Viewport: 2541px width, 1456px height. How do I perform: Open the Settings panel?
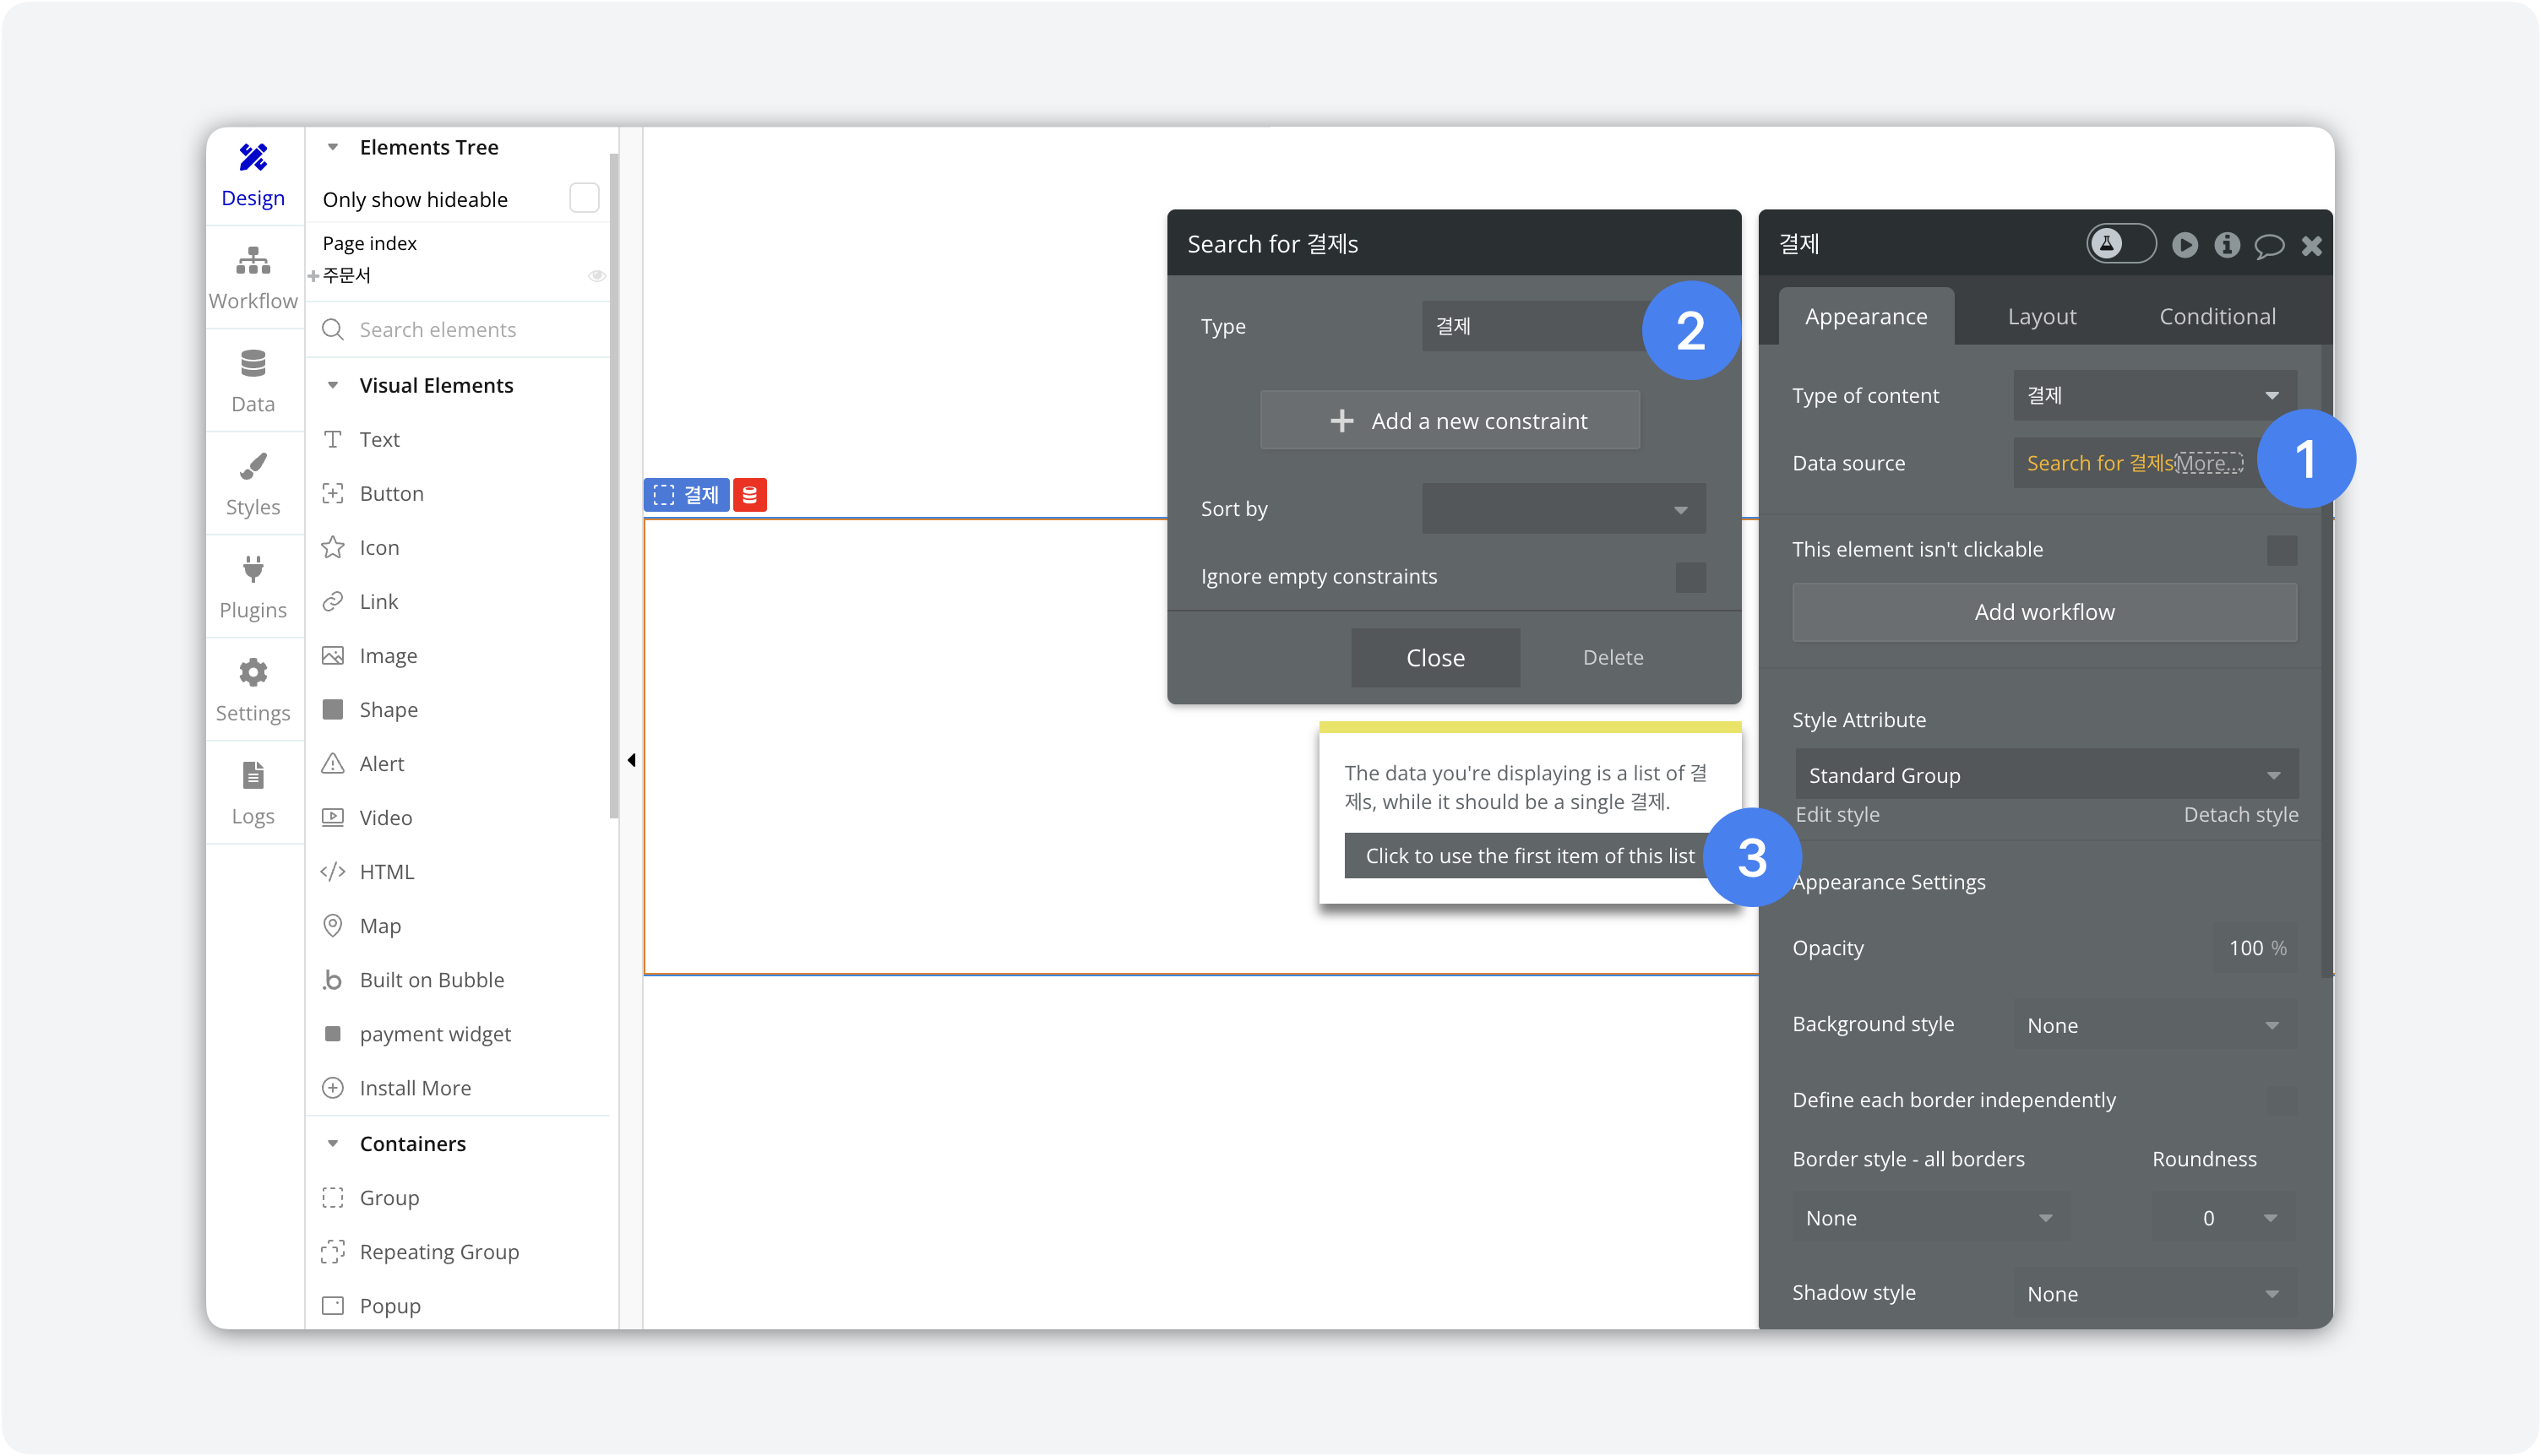click(x=251, y=690)
